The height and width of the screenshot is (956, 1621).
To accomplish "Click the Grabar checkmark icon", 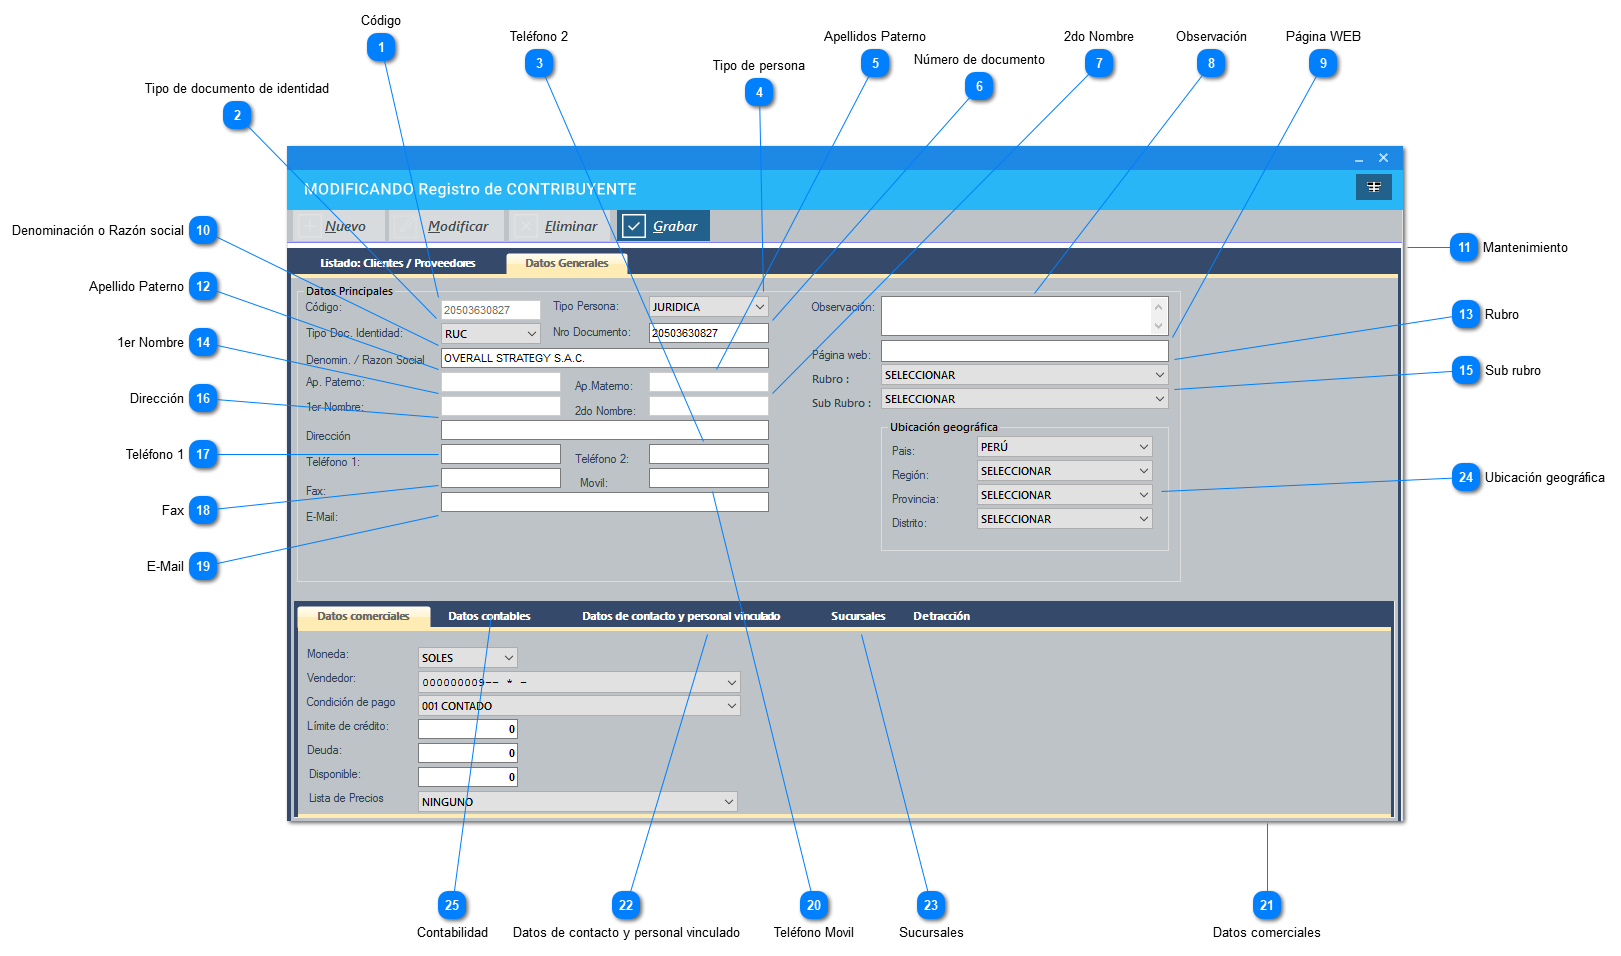I will [634, 227].
